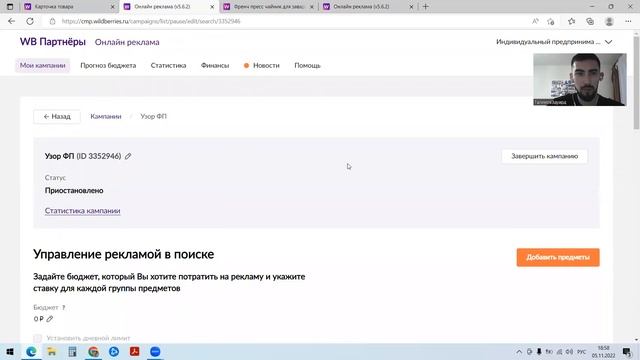Click the WB Партнёры logo
This screenshot has height=360, width=640.
(53, 42)
